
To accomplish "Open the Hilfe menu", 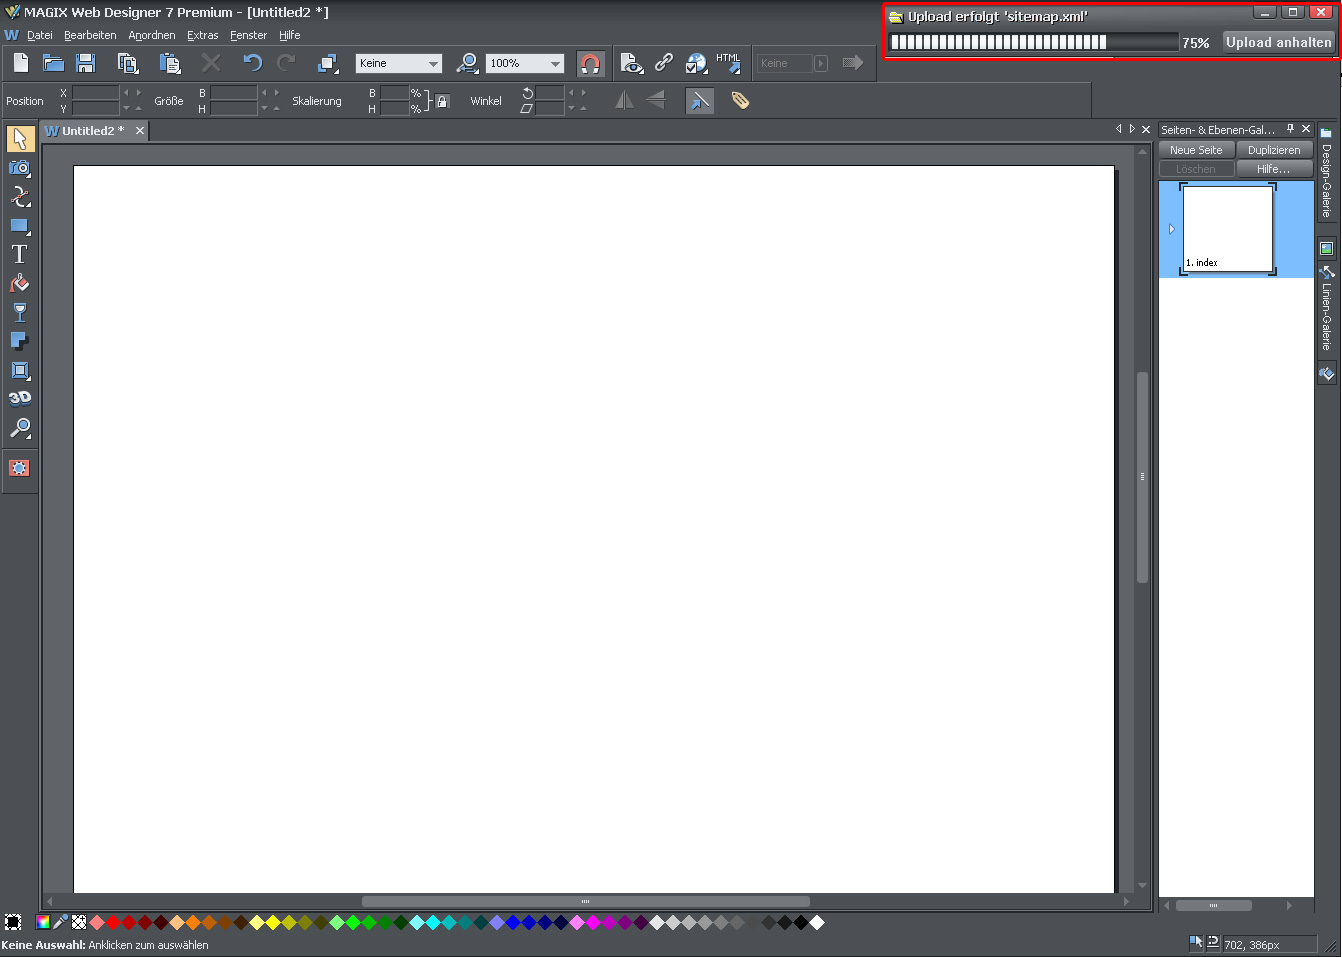I will pyautogui.click(x=290, y=35).
